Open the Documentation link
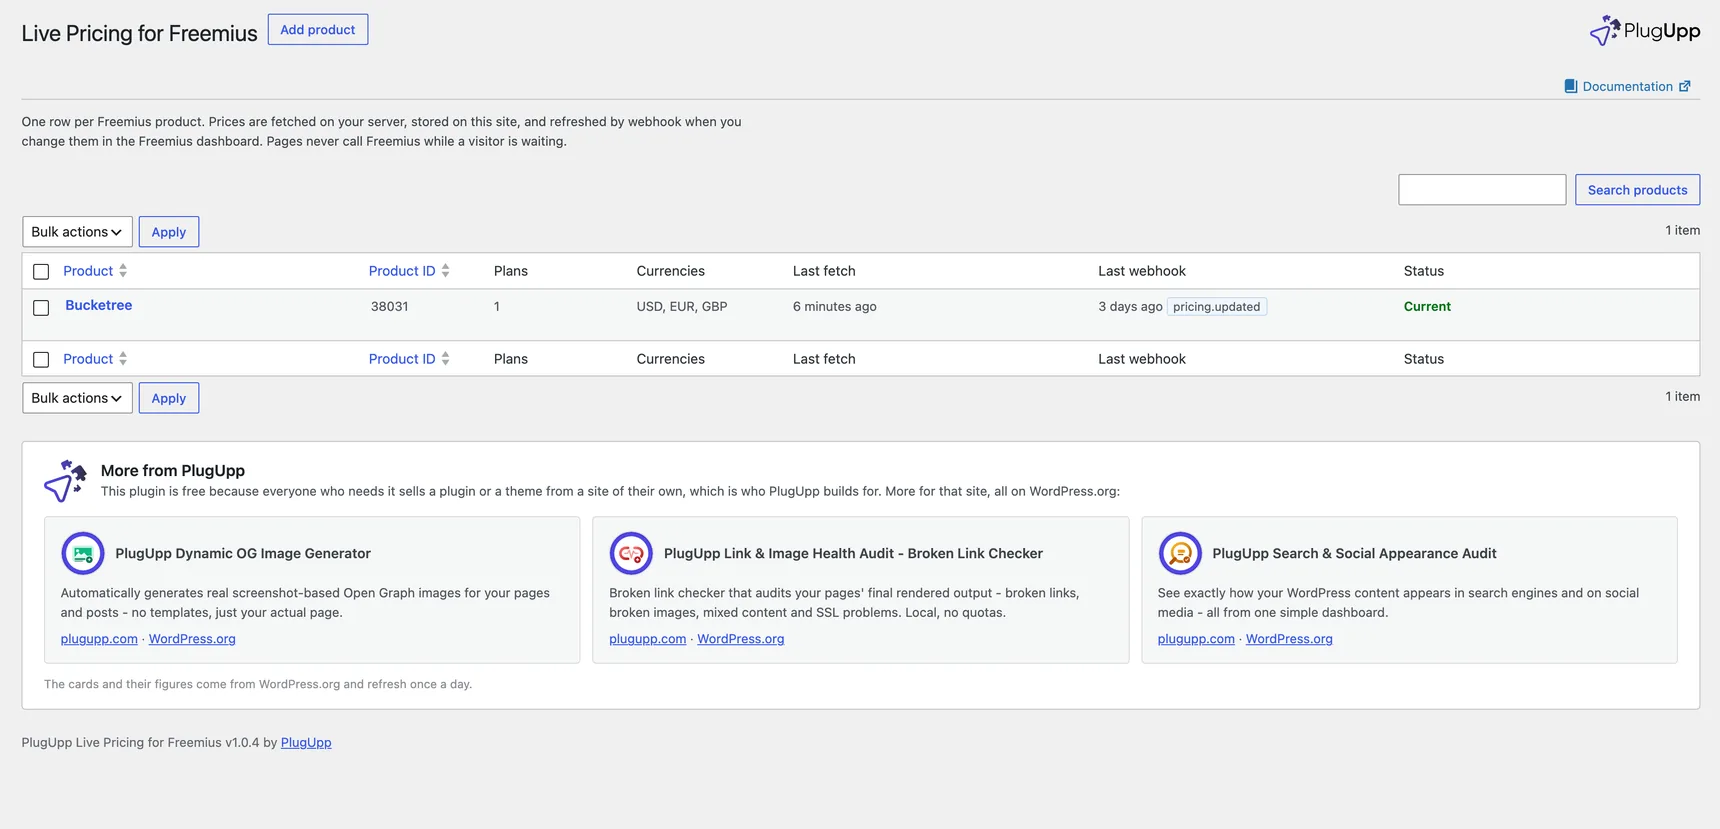1720x829 pixels. 1627,86
